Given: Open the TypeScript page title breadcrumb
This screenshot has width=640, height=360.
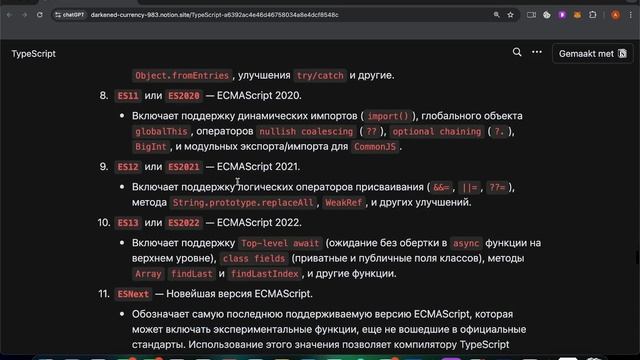Looking at the screenshot, I should (x=33, y=54).
